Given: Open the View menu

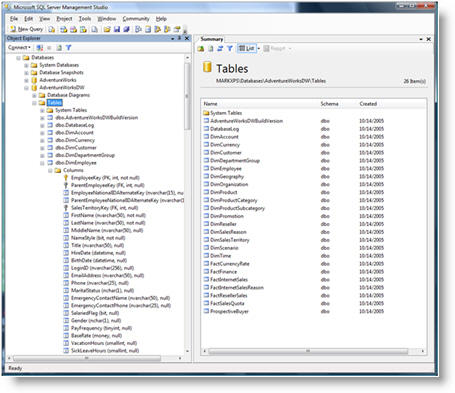Looking at the screenshot, I should pyautogui.click(x=44, y=19).
